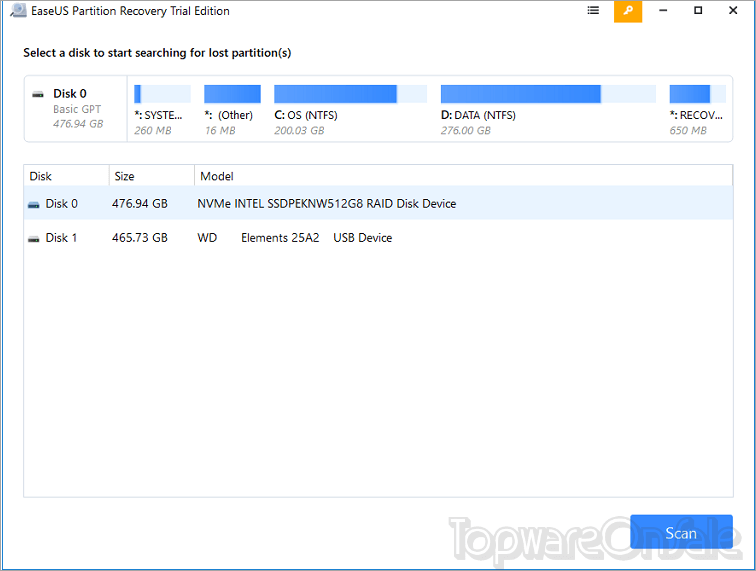Click the '*: (Other)' partition label

coord(229,115)
